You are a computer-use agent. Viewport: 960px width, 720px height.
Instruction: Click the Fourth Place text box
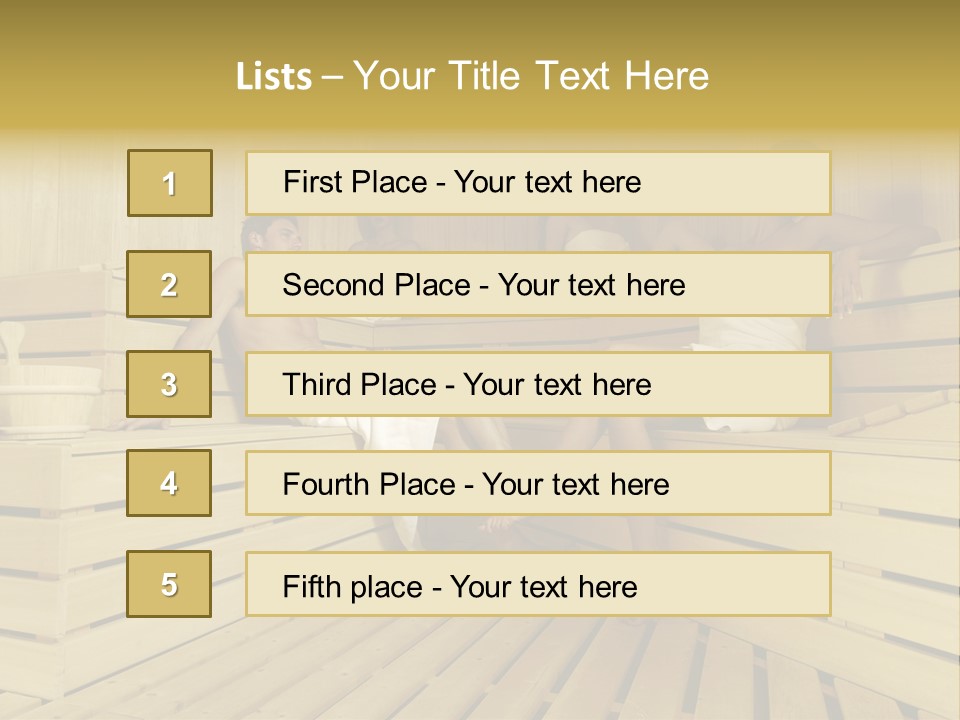pos(538,484)
